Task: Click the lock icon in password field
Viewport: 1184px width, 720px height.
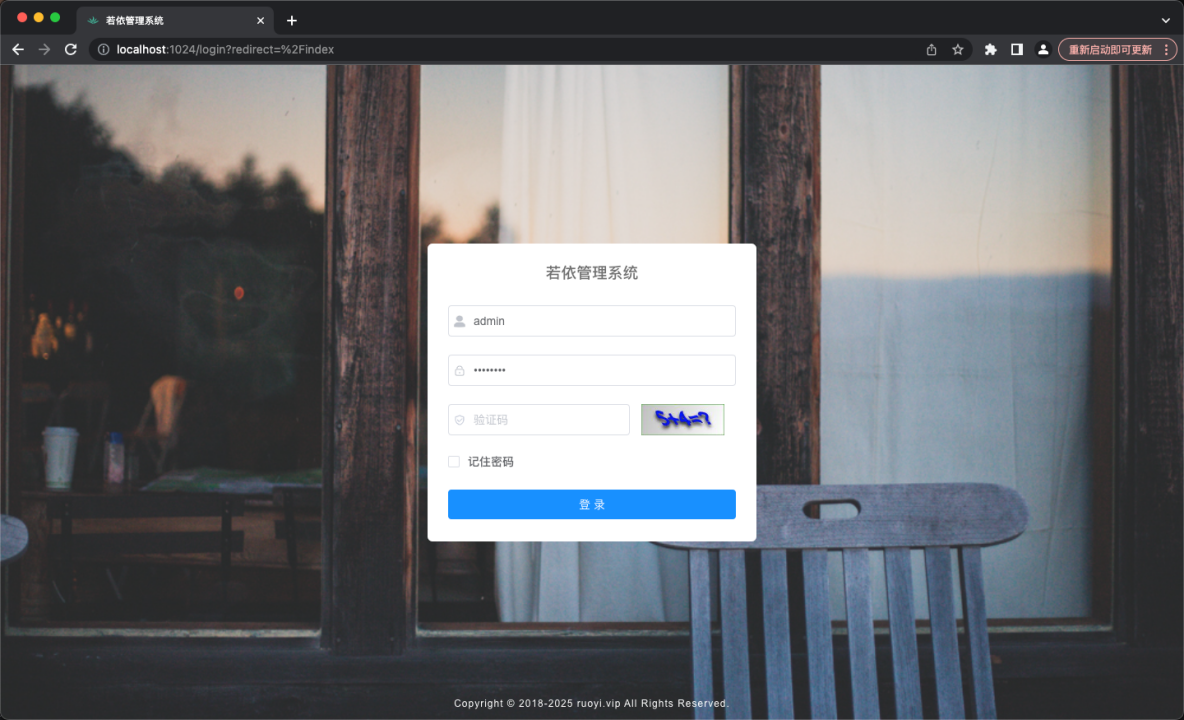Action: pyautogui.click(x=459, y=371)
